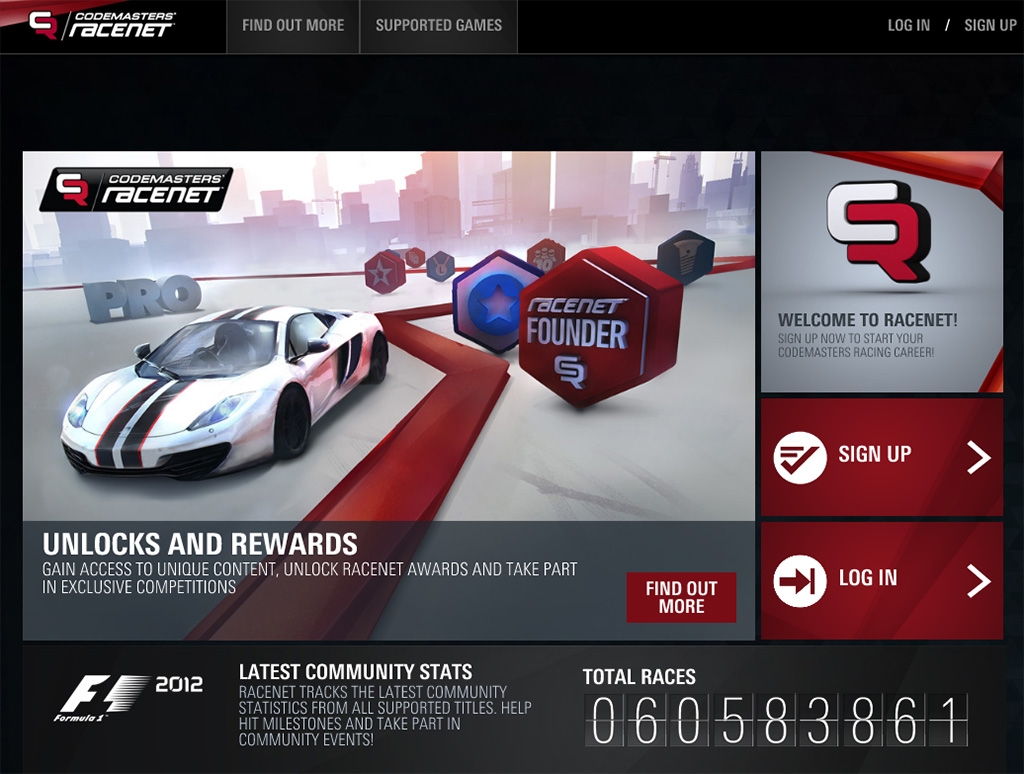Click the Welcome to Racenet! heading
This screenshot has height=774, width=1024.
pos(867,320)
